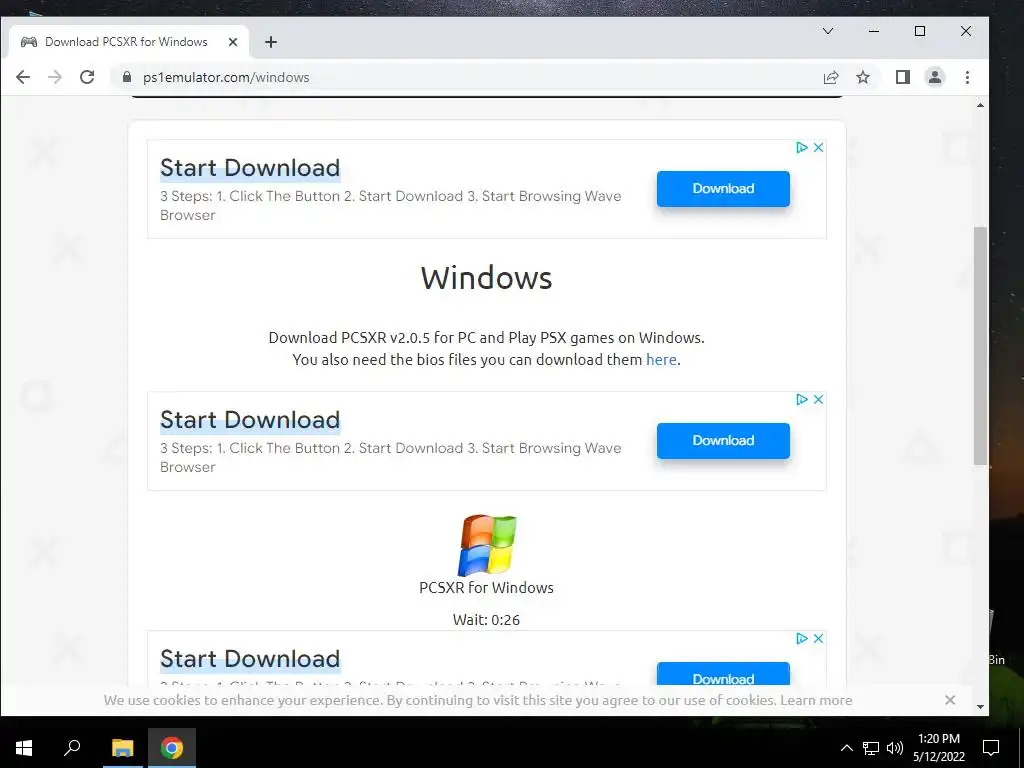The height and width of the screenshot is (768, 1024).
Task: Close the top ad with X
Action: coord(818,148)
